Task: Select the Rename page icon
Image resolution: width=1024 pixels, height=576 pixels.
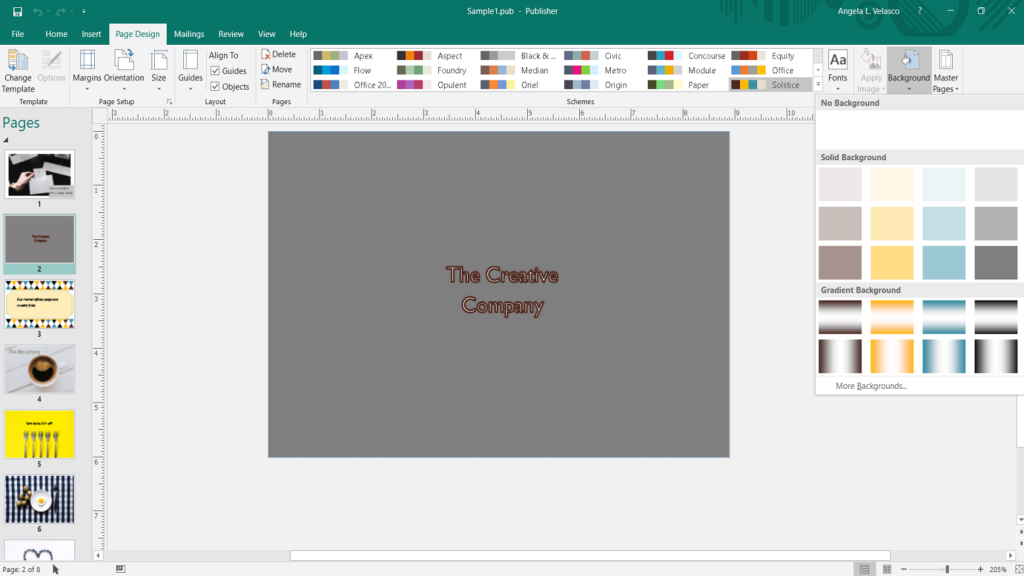Action: click(x=282, y=84)
